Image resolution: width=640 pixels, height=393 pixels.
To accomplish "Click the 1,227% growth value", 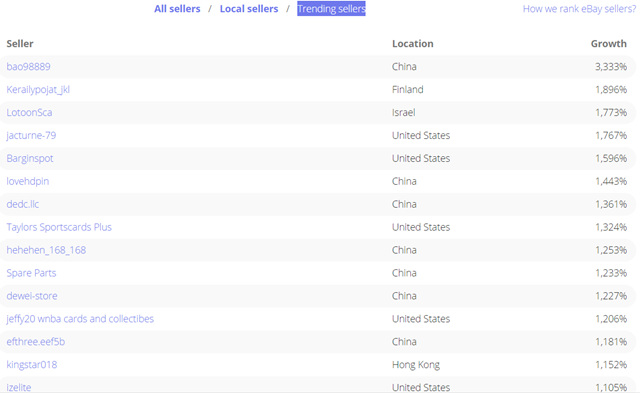I will [611, 296].
